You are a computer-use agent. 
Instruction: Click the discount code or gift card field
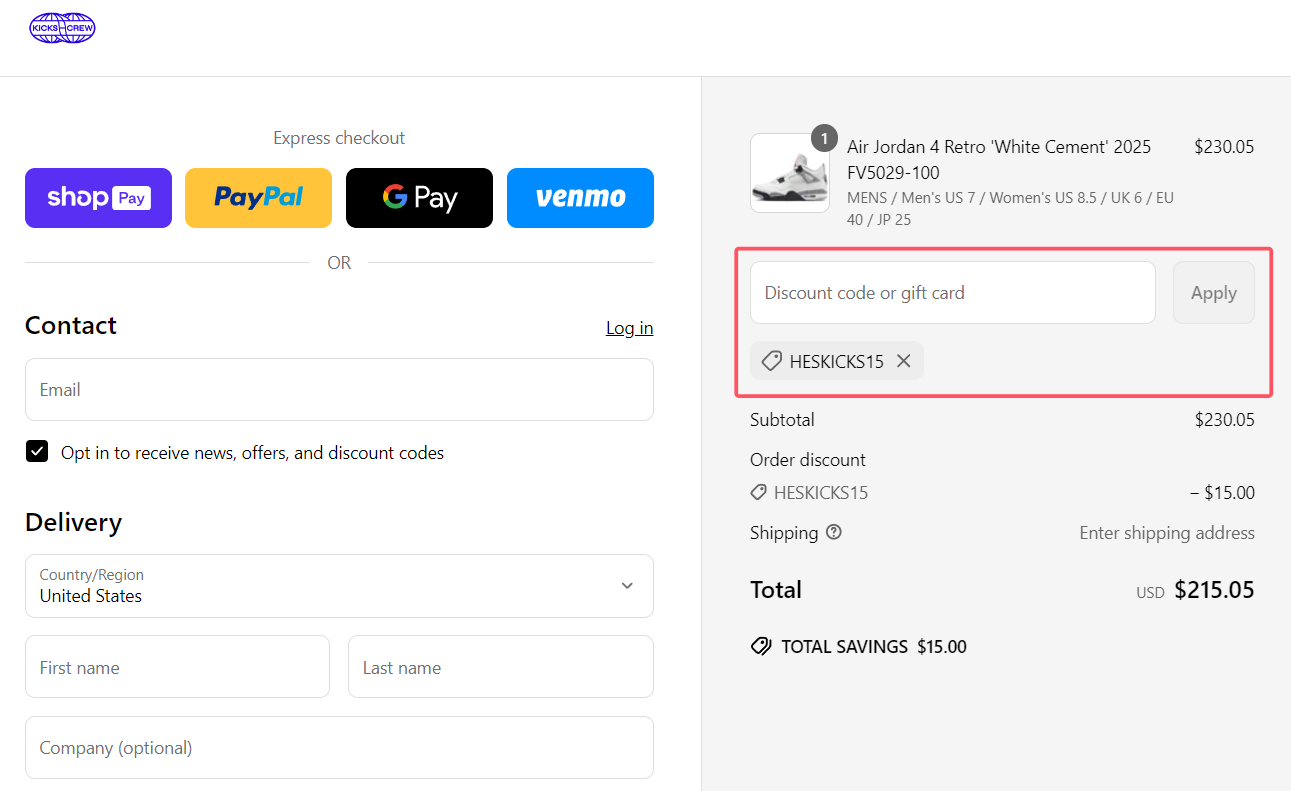952,293
